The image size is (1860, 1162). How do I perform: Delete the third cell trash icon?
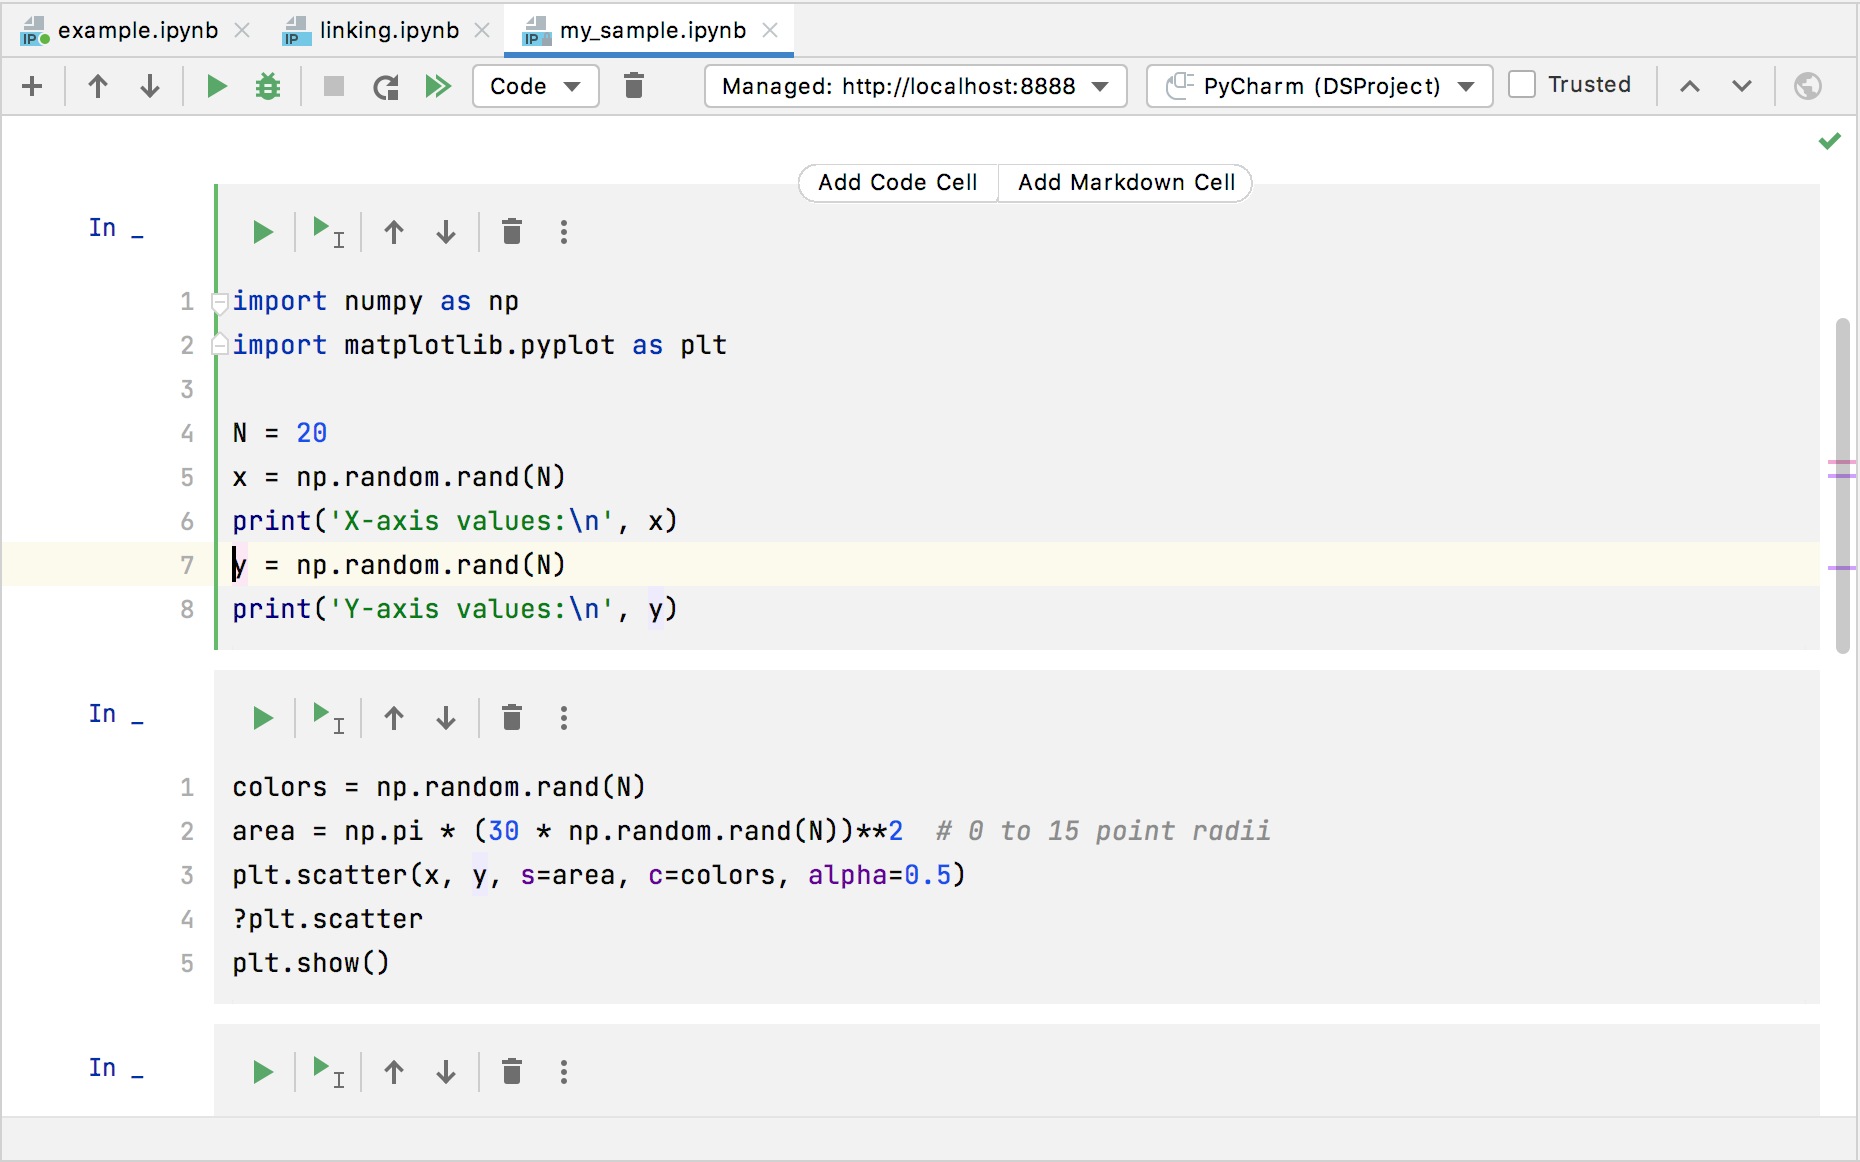(x=512, y=1072)
